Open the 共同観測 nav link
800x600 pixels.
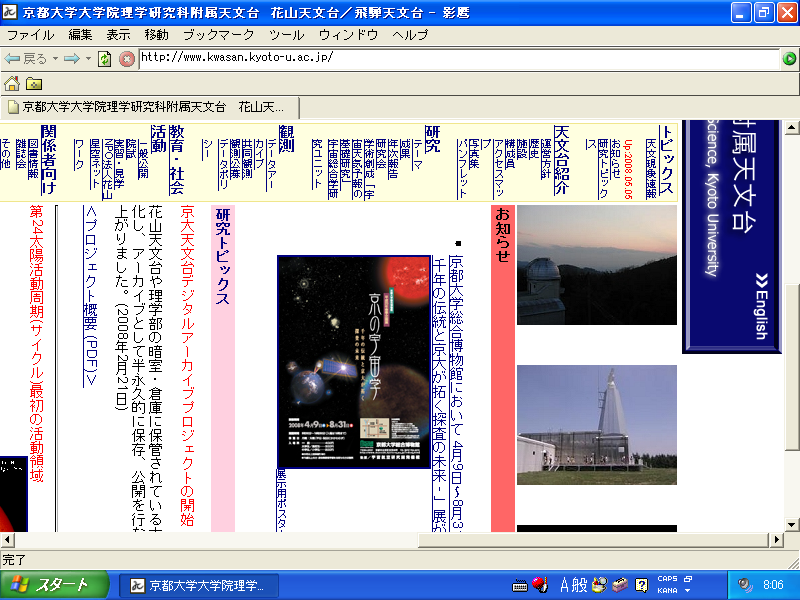click(247, 158)
